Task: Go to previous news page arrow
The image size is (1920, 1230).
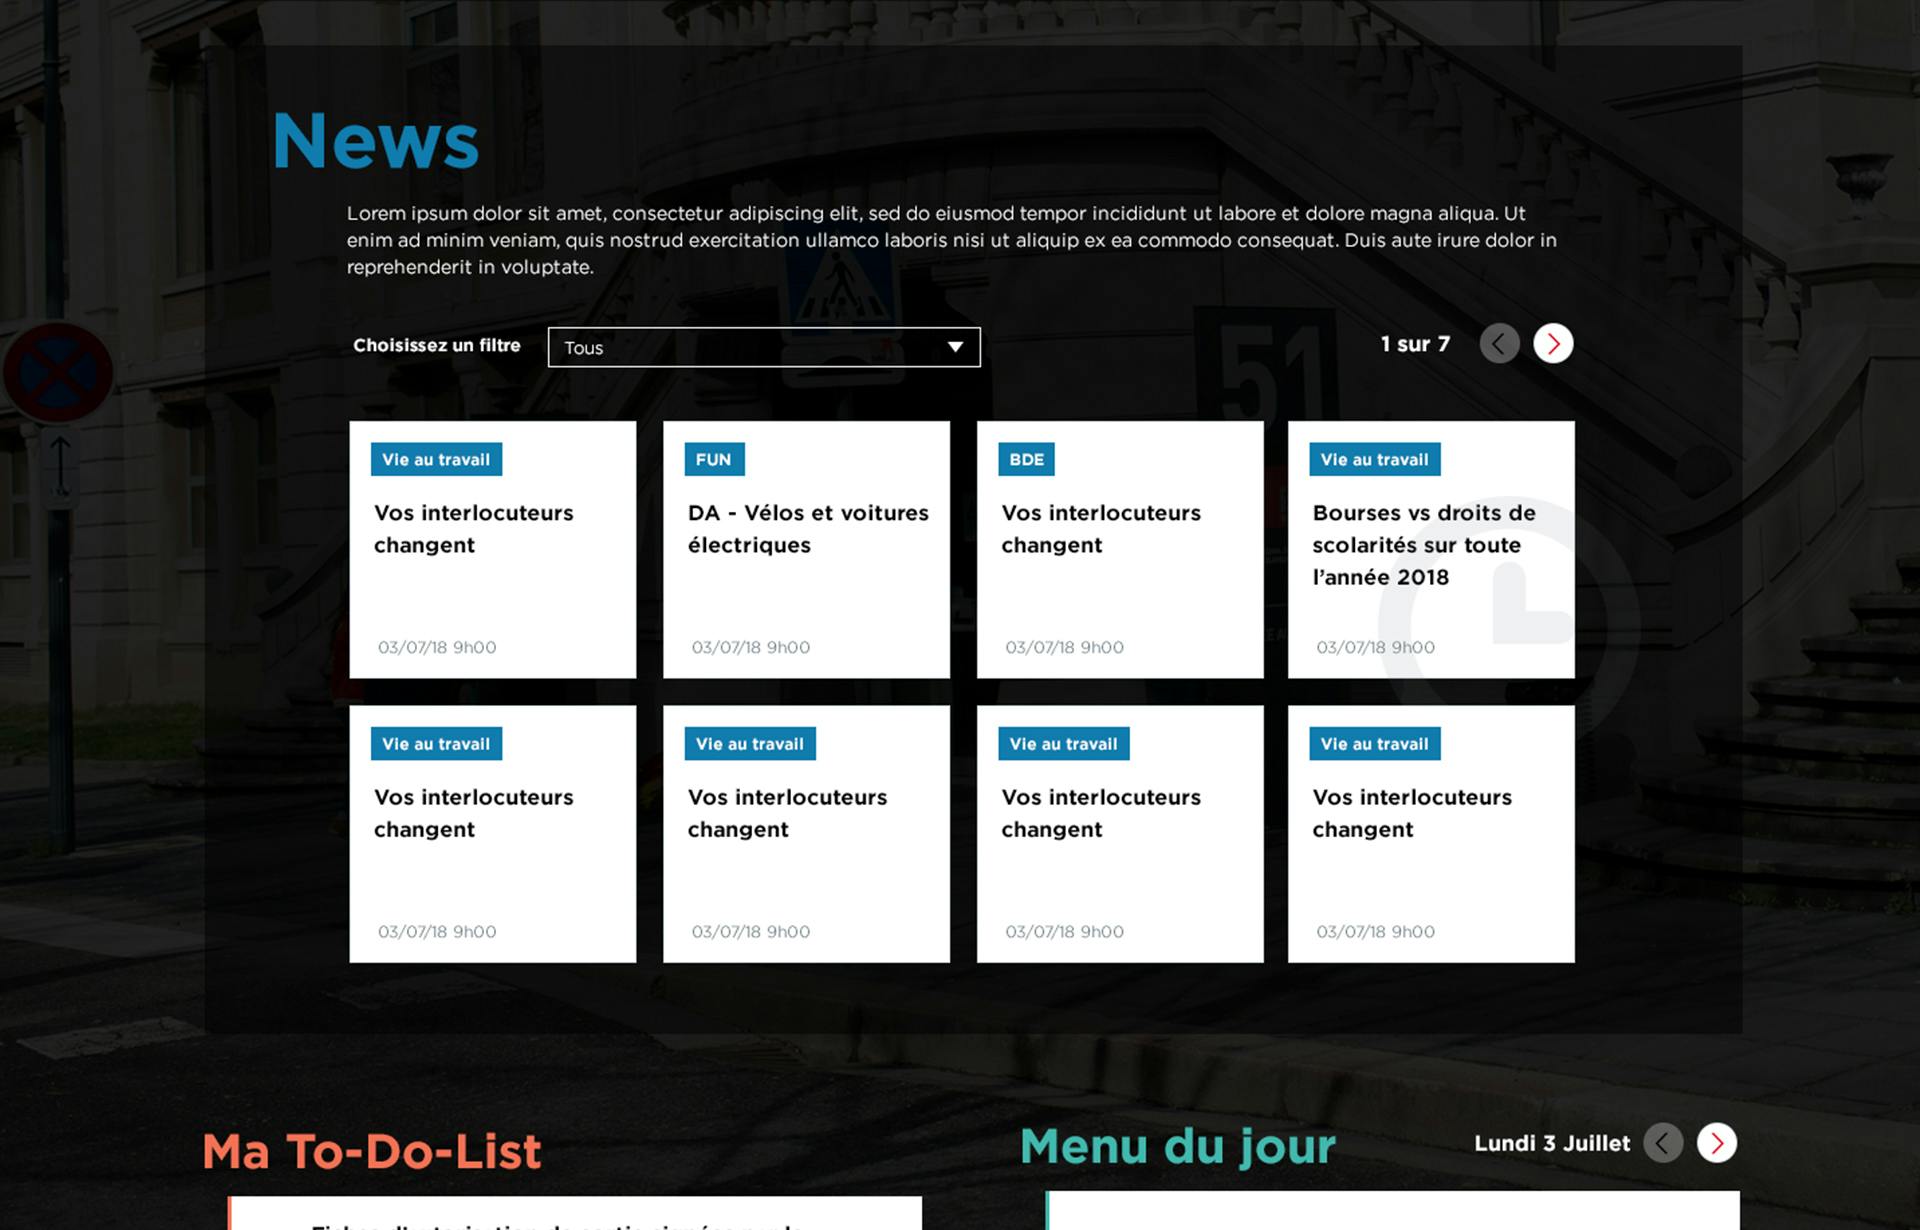Action: point(1499,344)
